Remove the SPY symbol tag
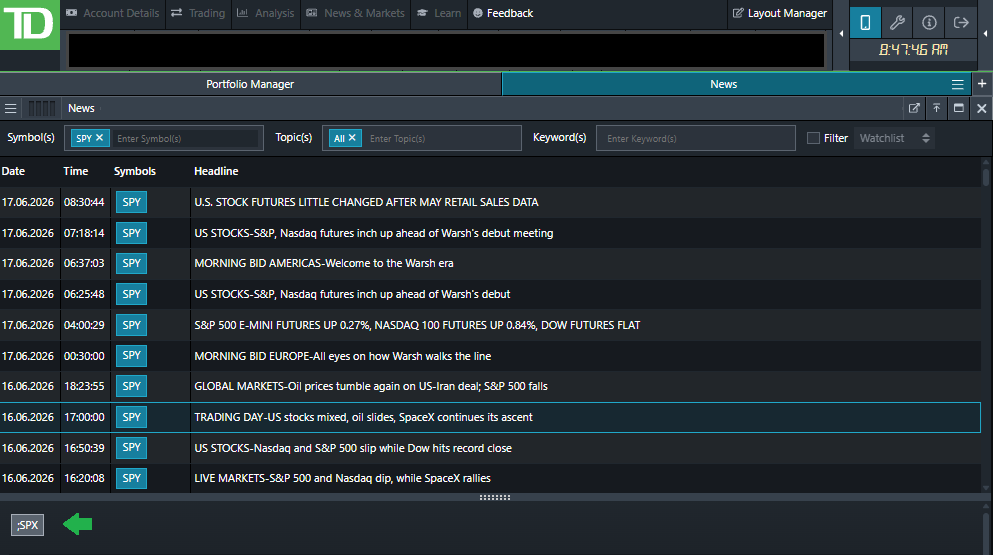Screen dimensions: 993x556 [99, 137]
